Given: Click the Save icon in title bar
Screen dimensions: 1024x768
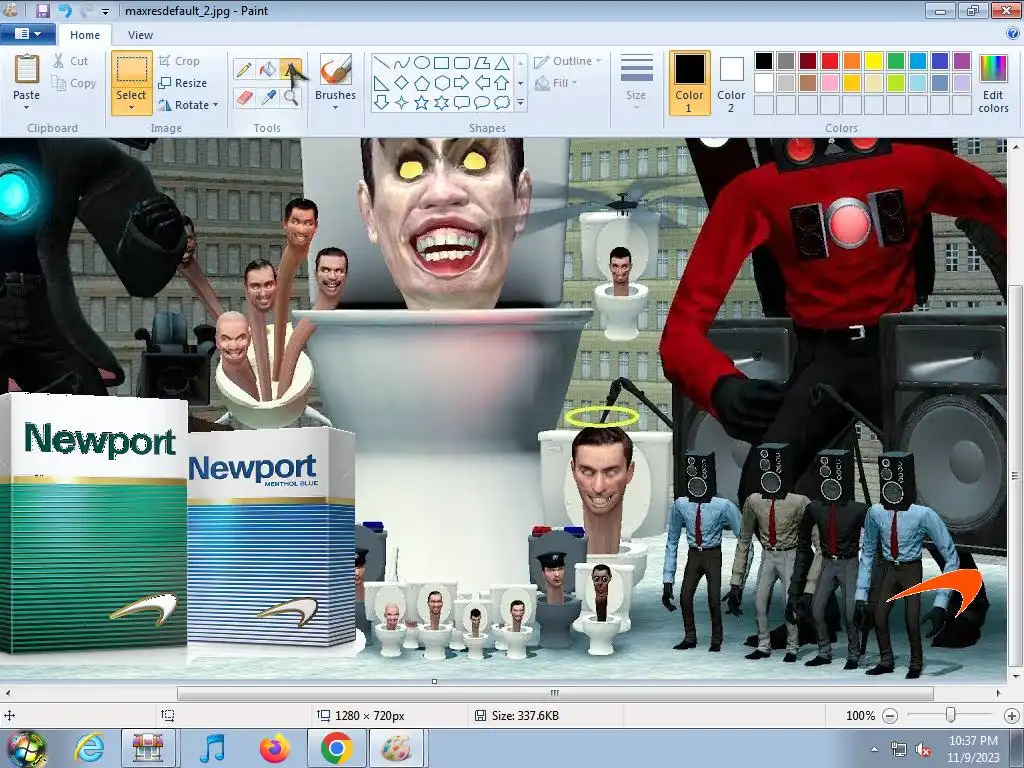Looking at the screenshot, I should [43, 10].
